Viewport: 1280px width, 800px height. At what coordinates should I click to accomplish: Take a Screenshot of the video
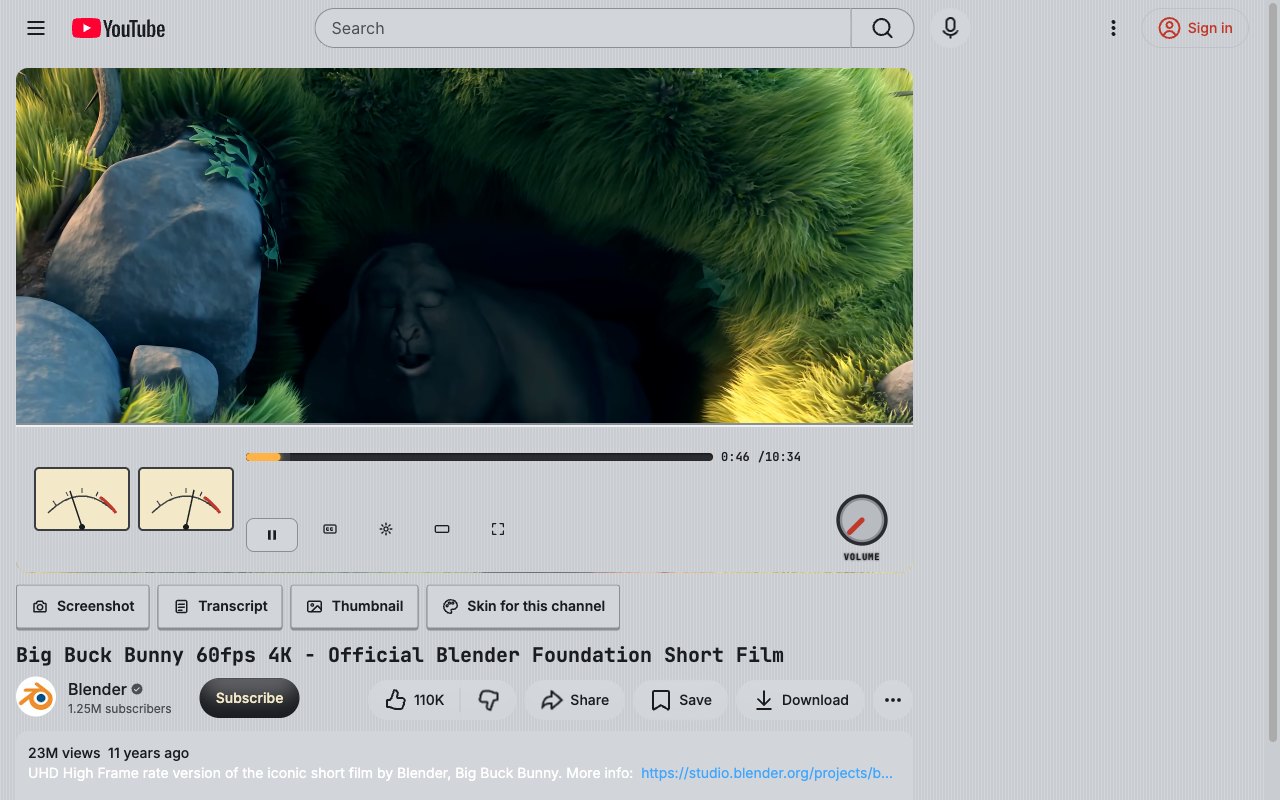[83, 606]
